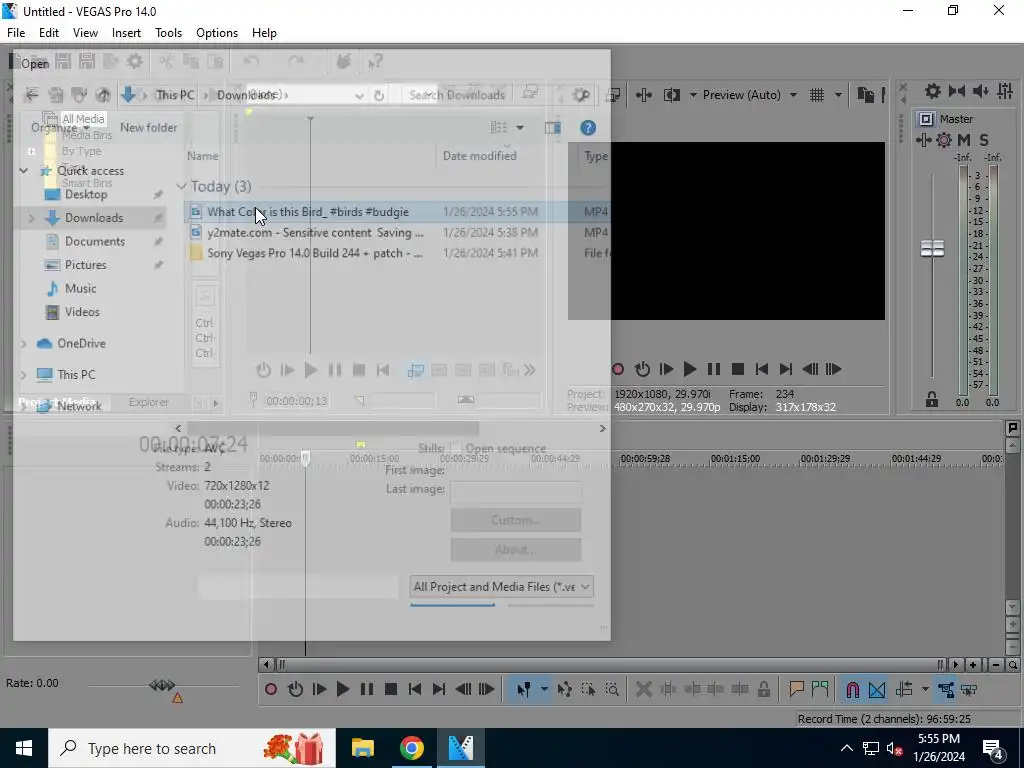Select the Selection Edit tool
1024x768 pixels.
point(588,689)
